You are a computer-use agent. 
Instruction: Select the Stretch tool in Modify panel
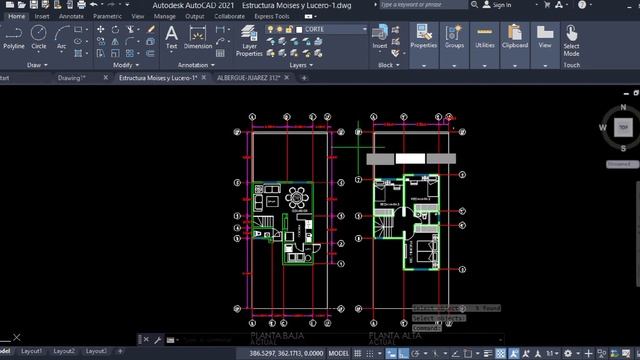100,53
